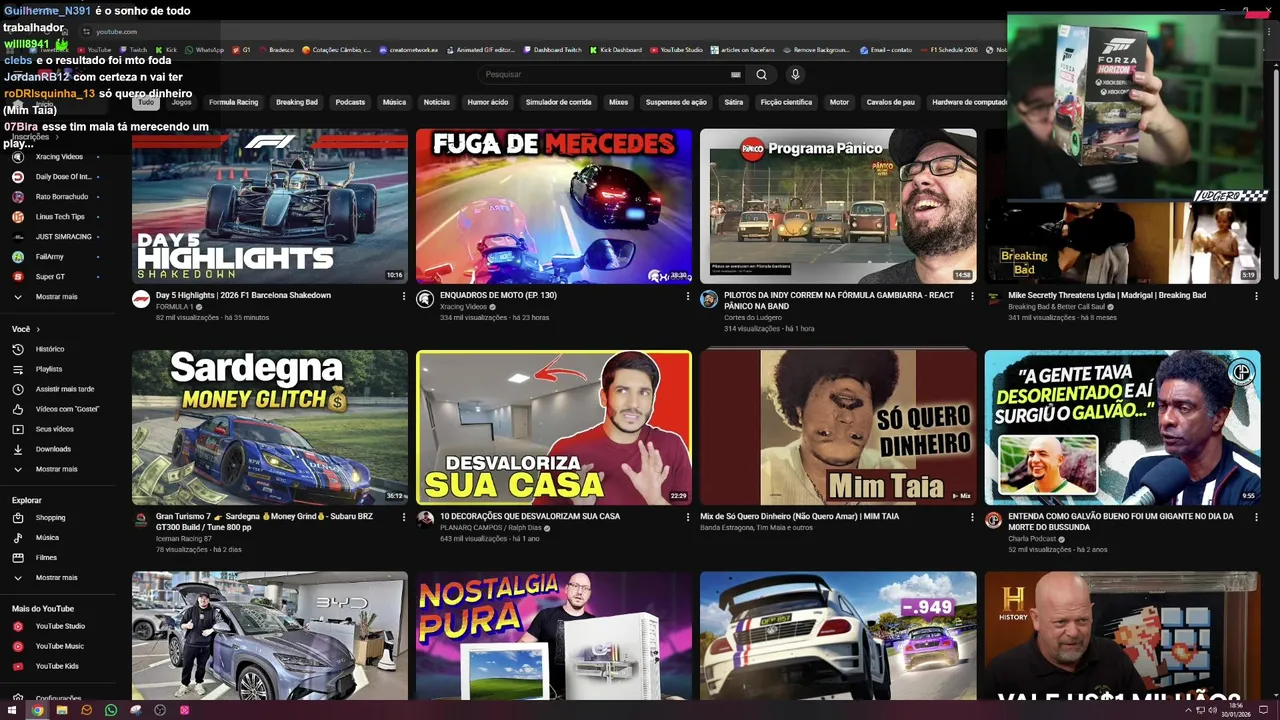Viewport: 1280px width, 720px height.
Task: Open F1 Schedule 2026 bookmark
Action: [x=948, y=49]
